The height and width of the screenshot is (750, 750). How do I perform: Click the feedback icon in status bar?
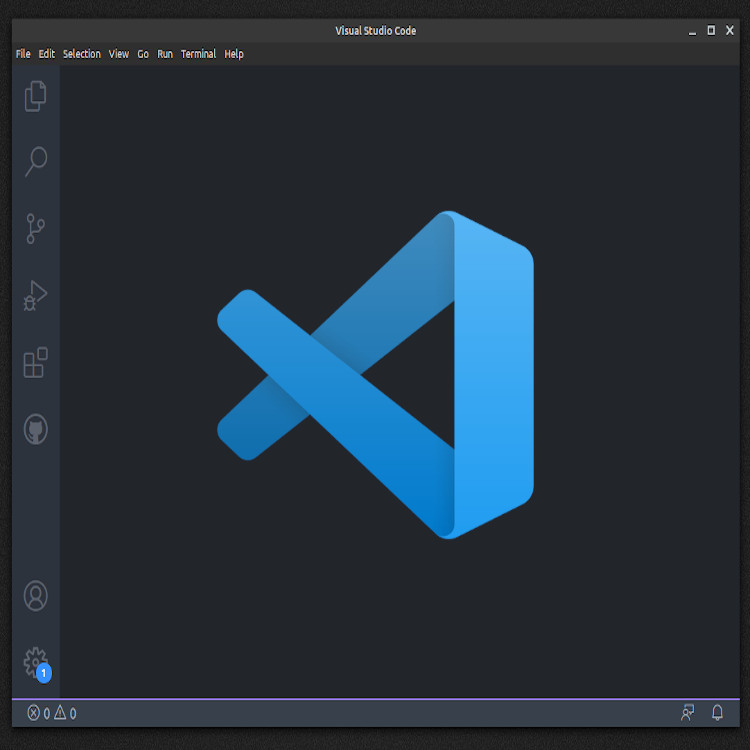(x=688, y=713)
